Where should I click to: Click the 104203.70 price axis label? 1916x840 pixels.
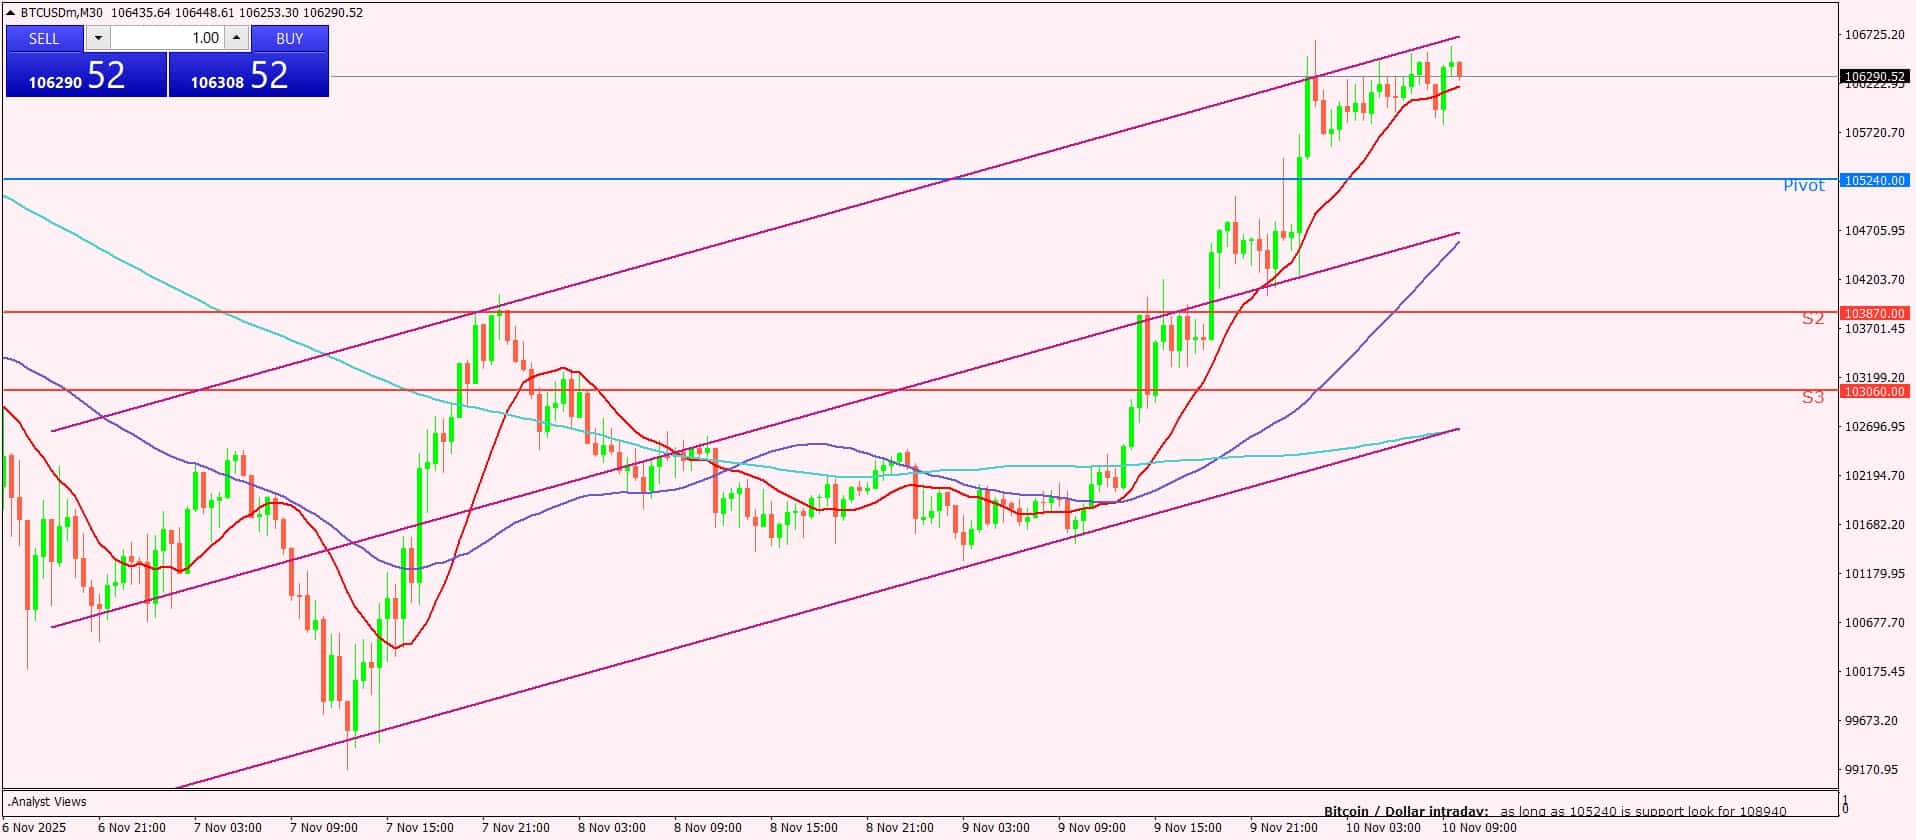(1875, 279)
